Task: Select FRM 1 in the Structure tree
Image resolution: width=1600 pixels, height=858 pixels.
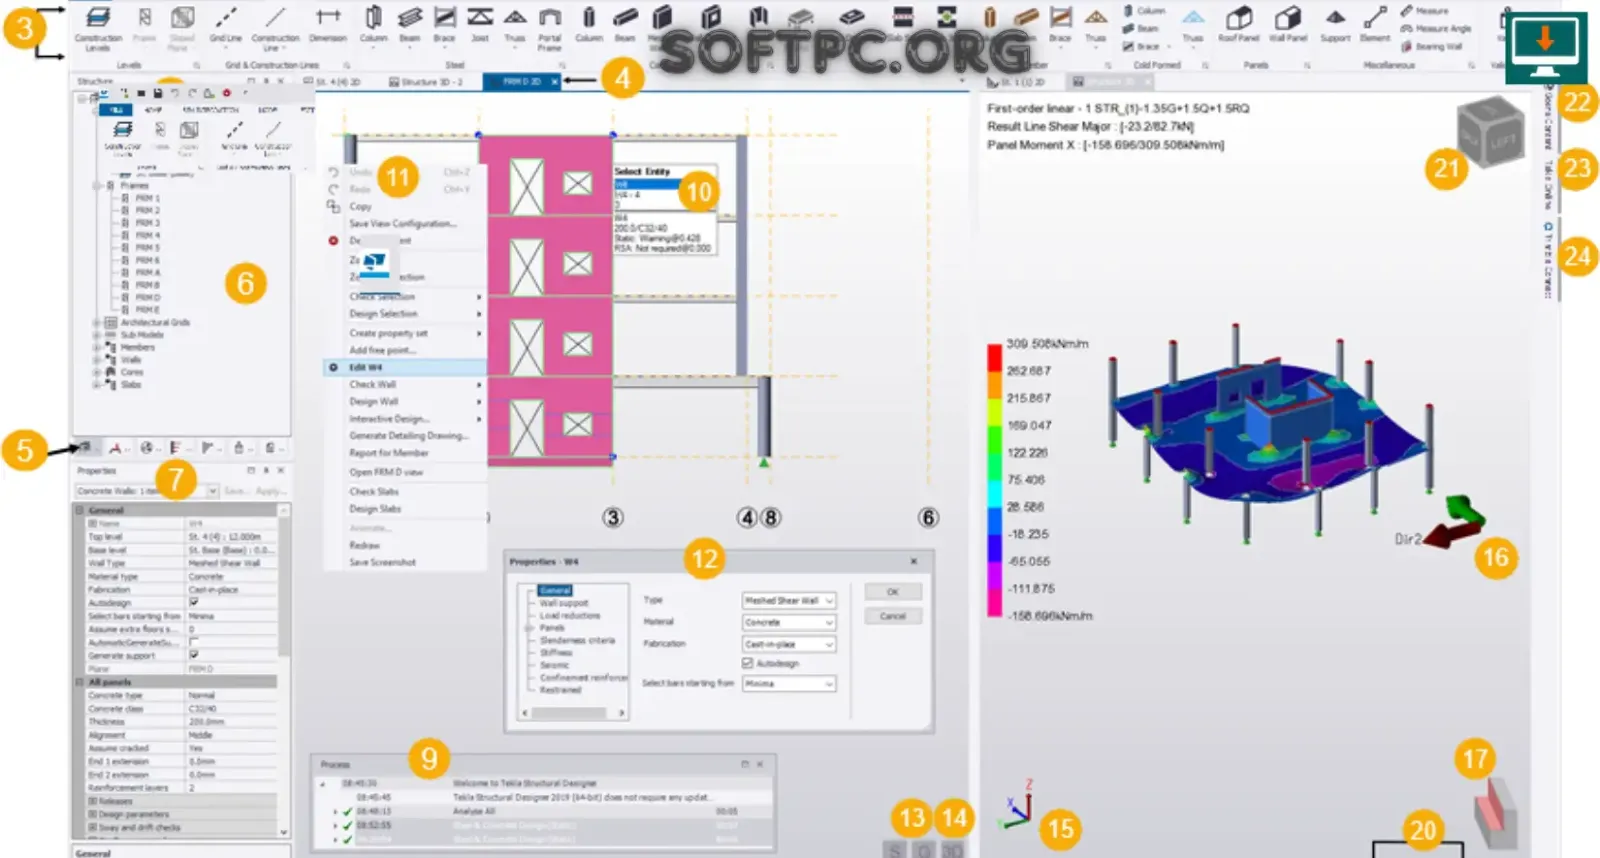Action: click(148, 198)
